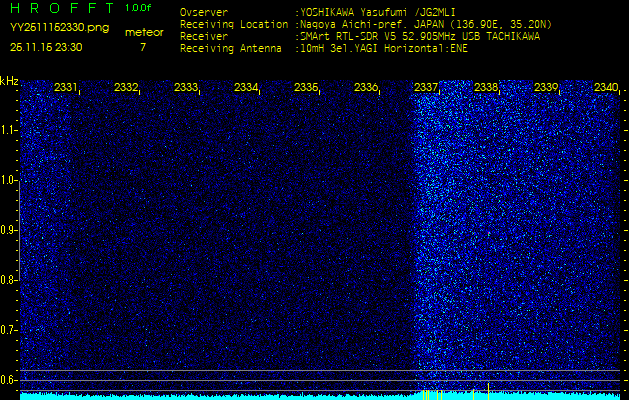This screenshot has width=629, height=400.
Task: Click the kHz axis unit label
Action: 9,81
